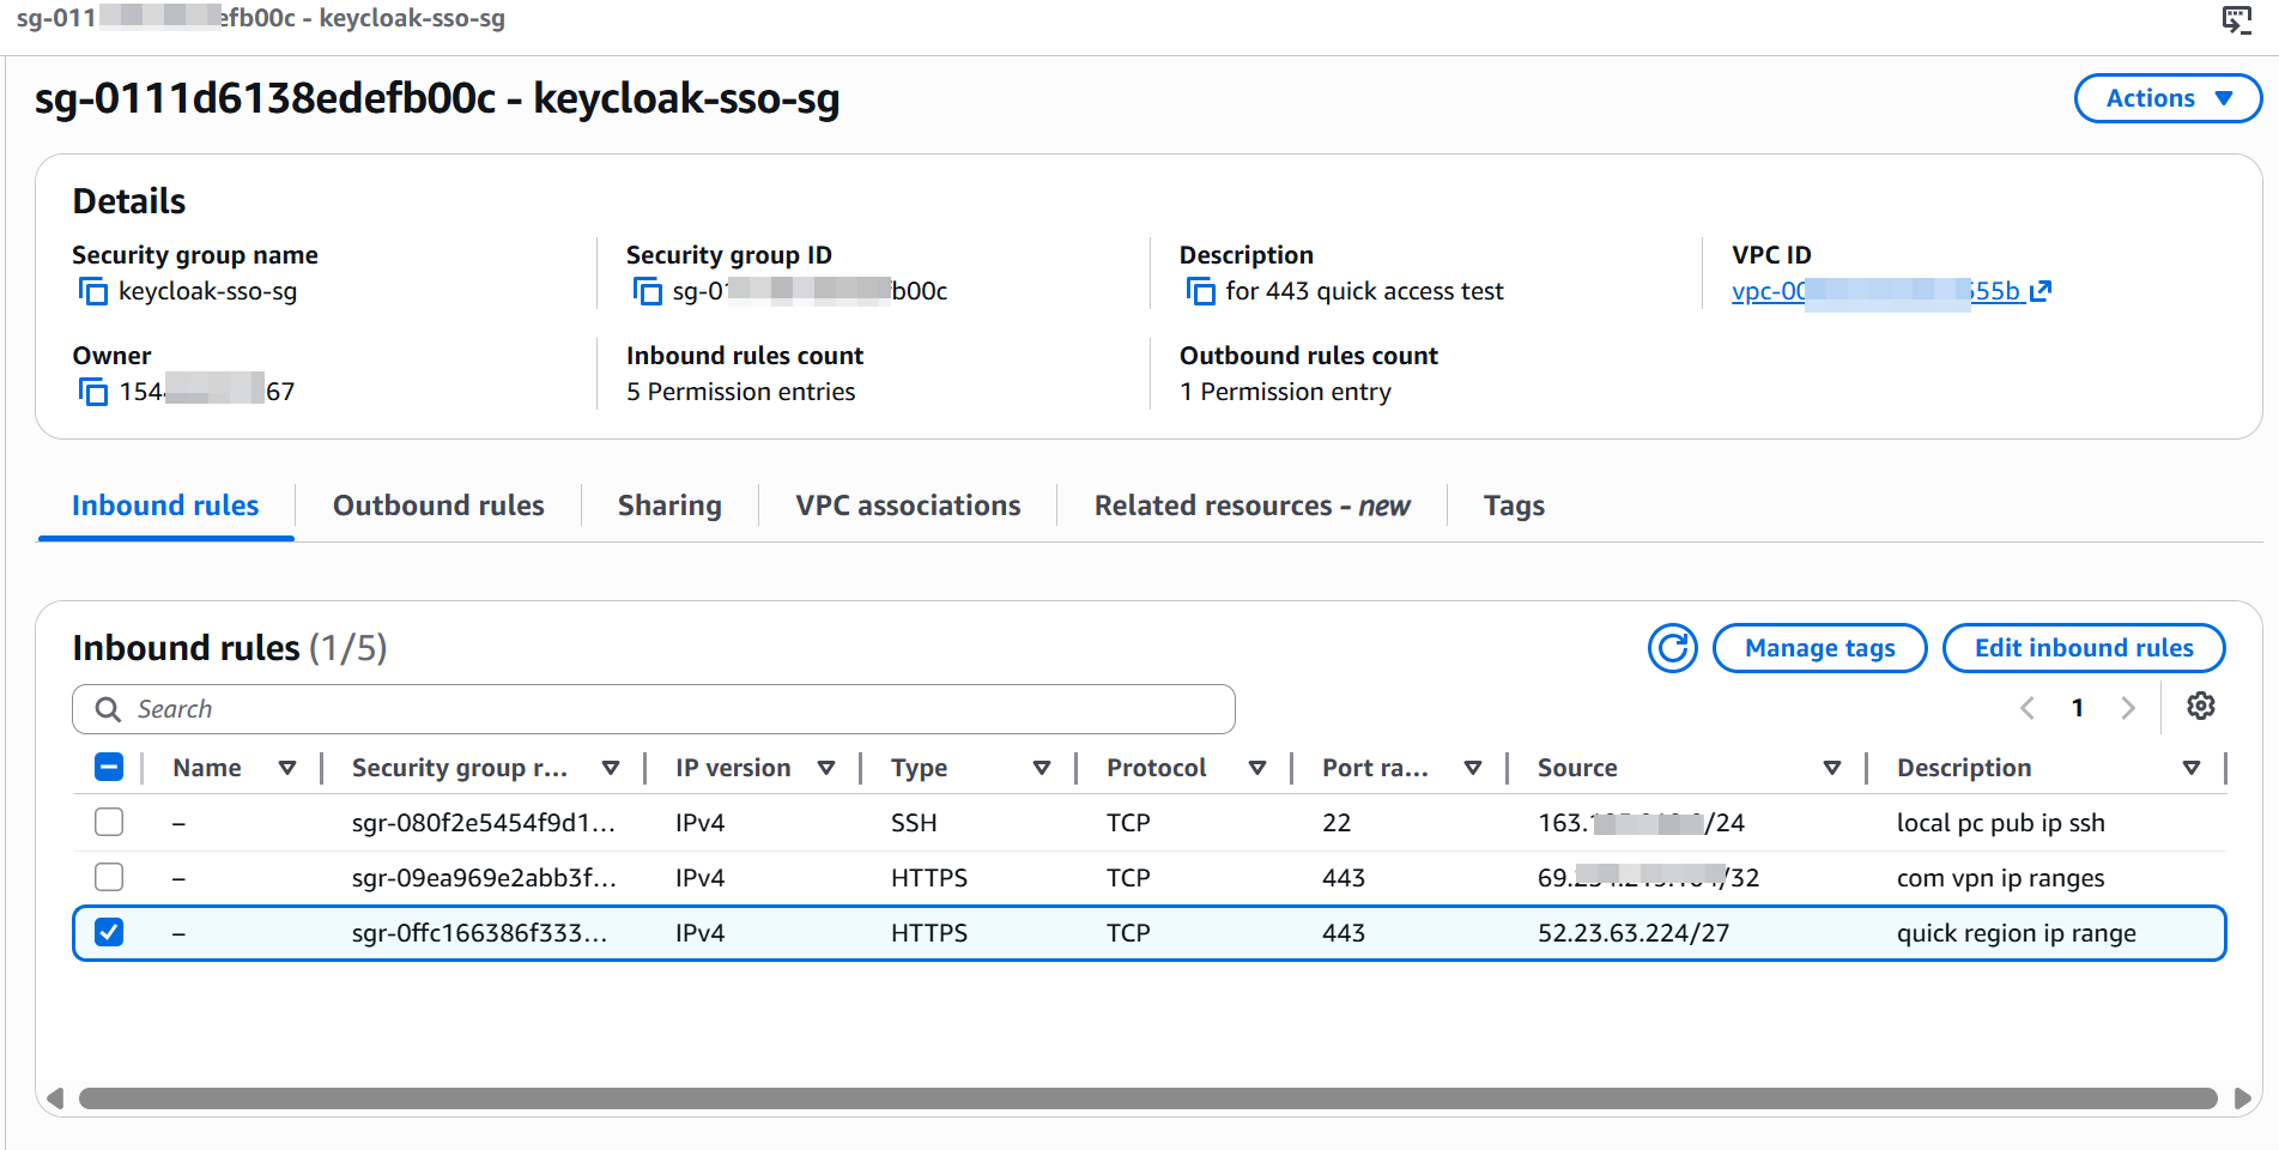The height and width of the screenshot is (1150, 2279).
Task: Click 'quick region ip range' description
Action: click(2016, 933)
